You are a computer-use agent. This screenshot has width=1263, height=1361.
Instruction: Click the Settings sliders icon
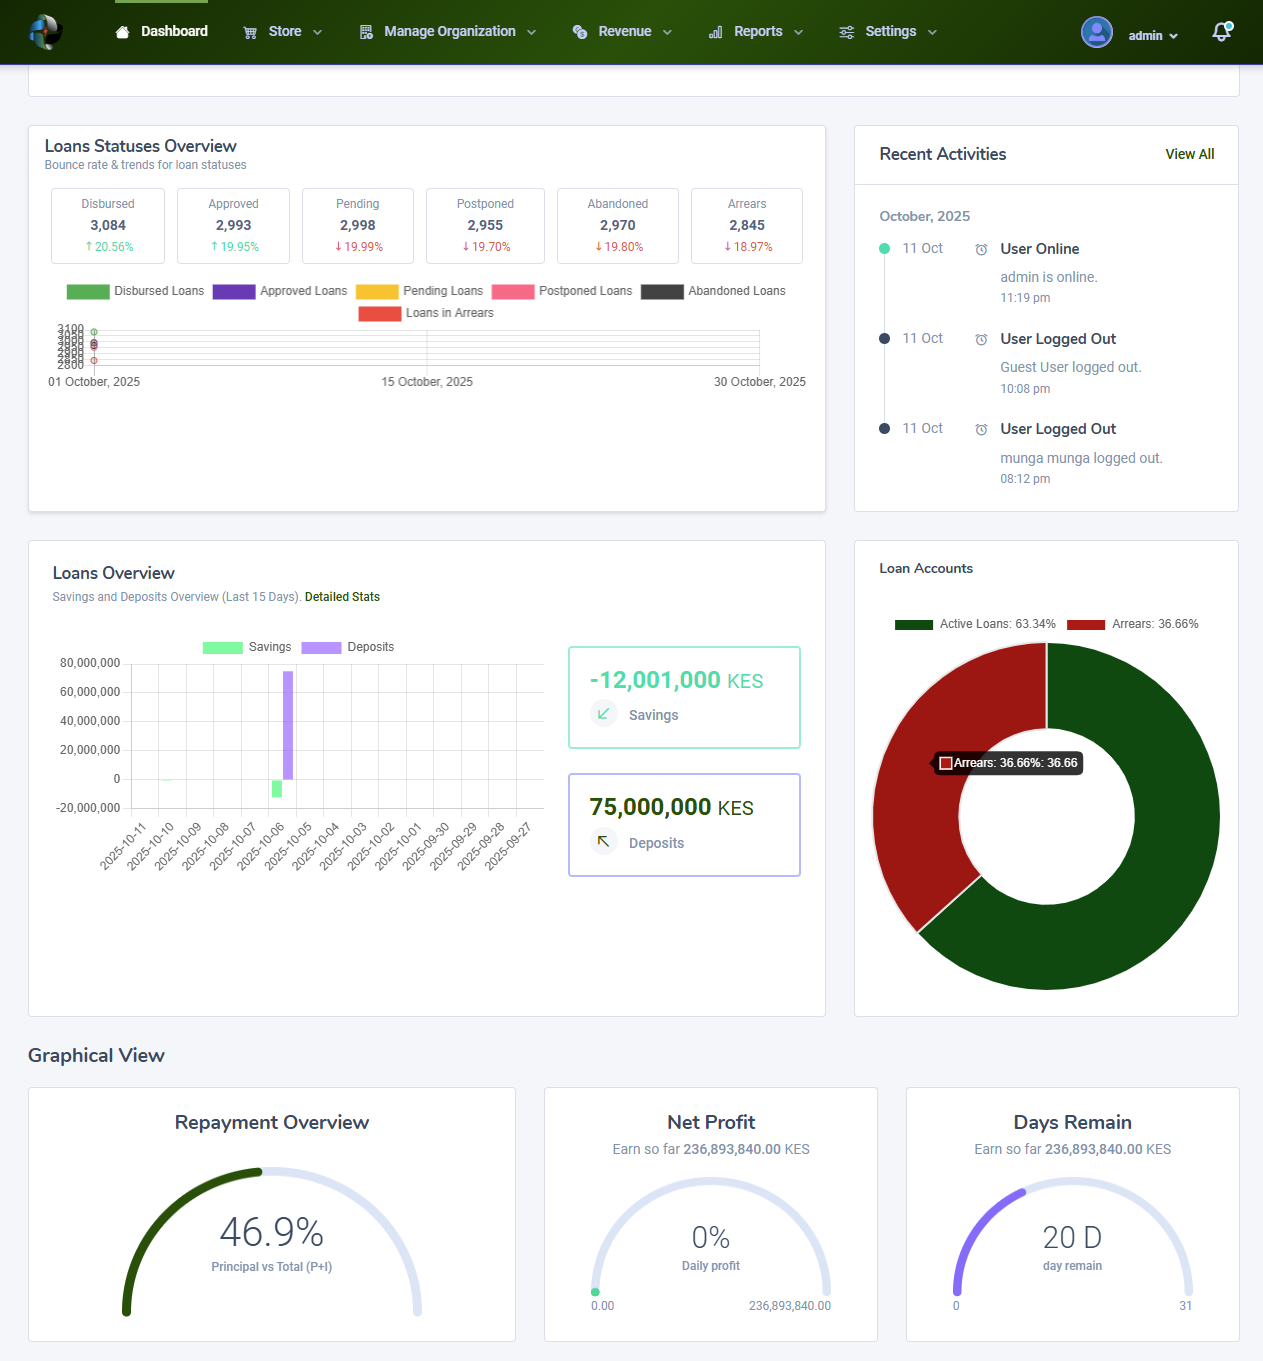[x=846, y=32]
